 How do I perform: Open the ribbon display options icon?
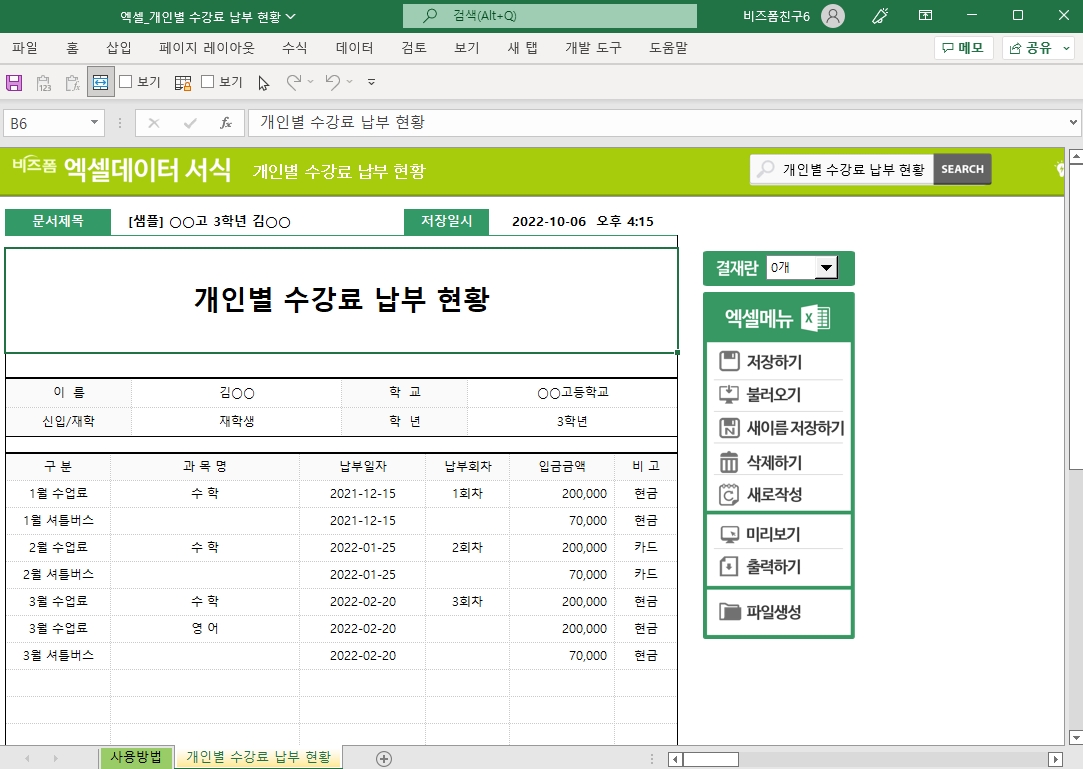pos(926,15)
